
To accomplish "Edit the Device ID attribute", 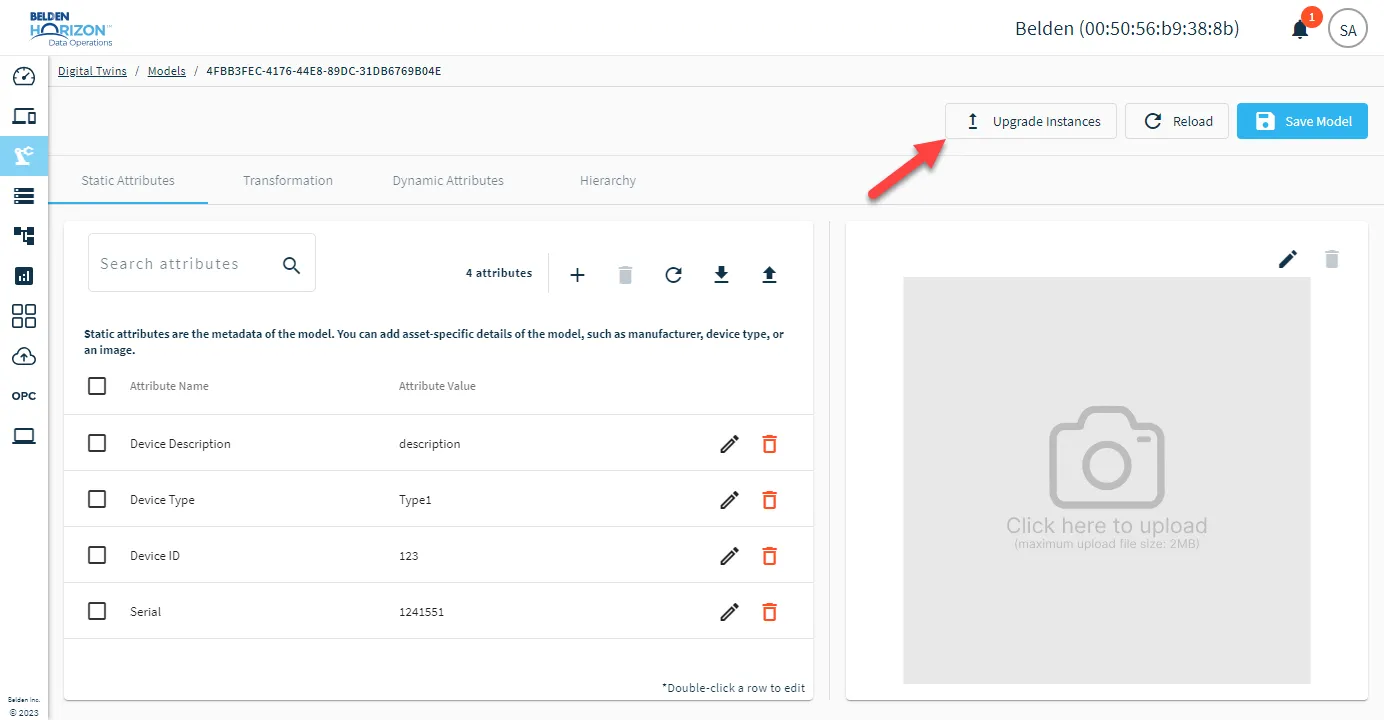I will tap(730, 555).
